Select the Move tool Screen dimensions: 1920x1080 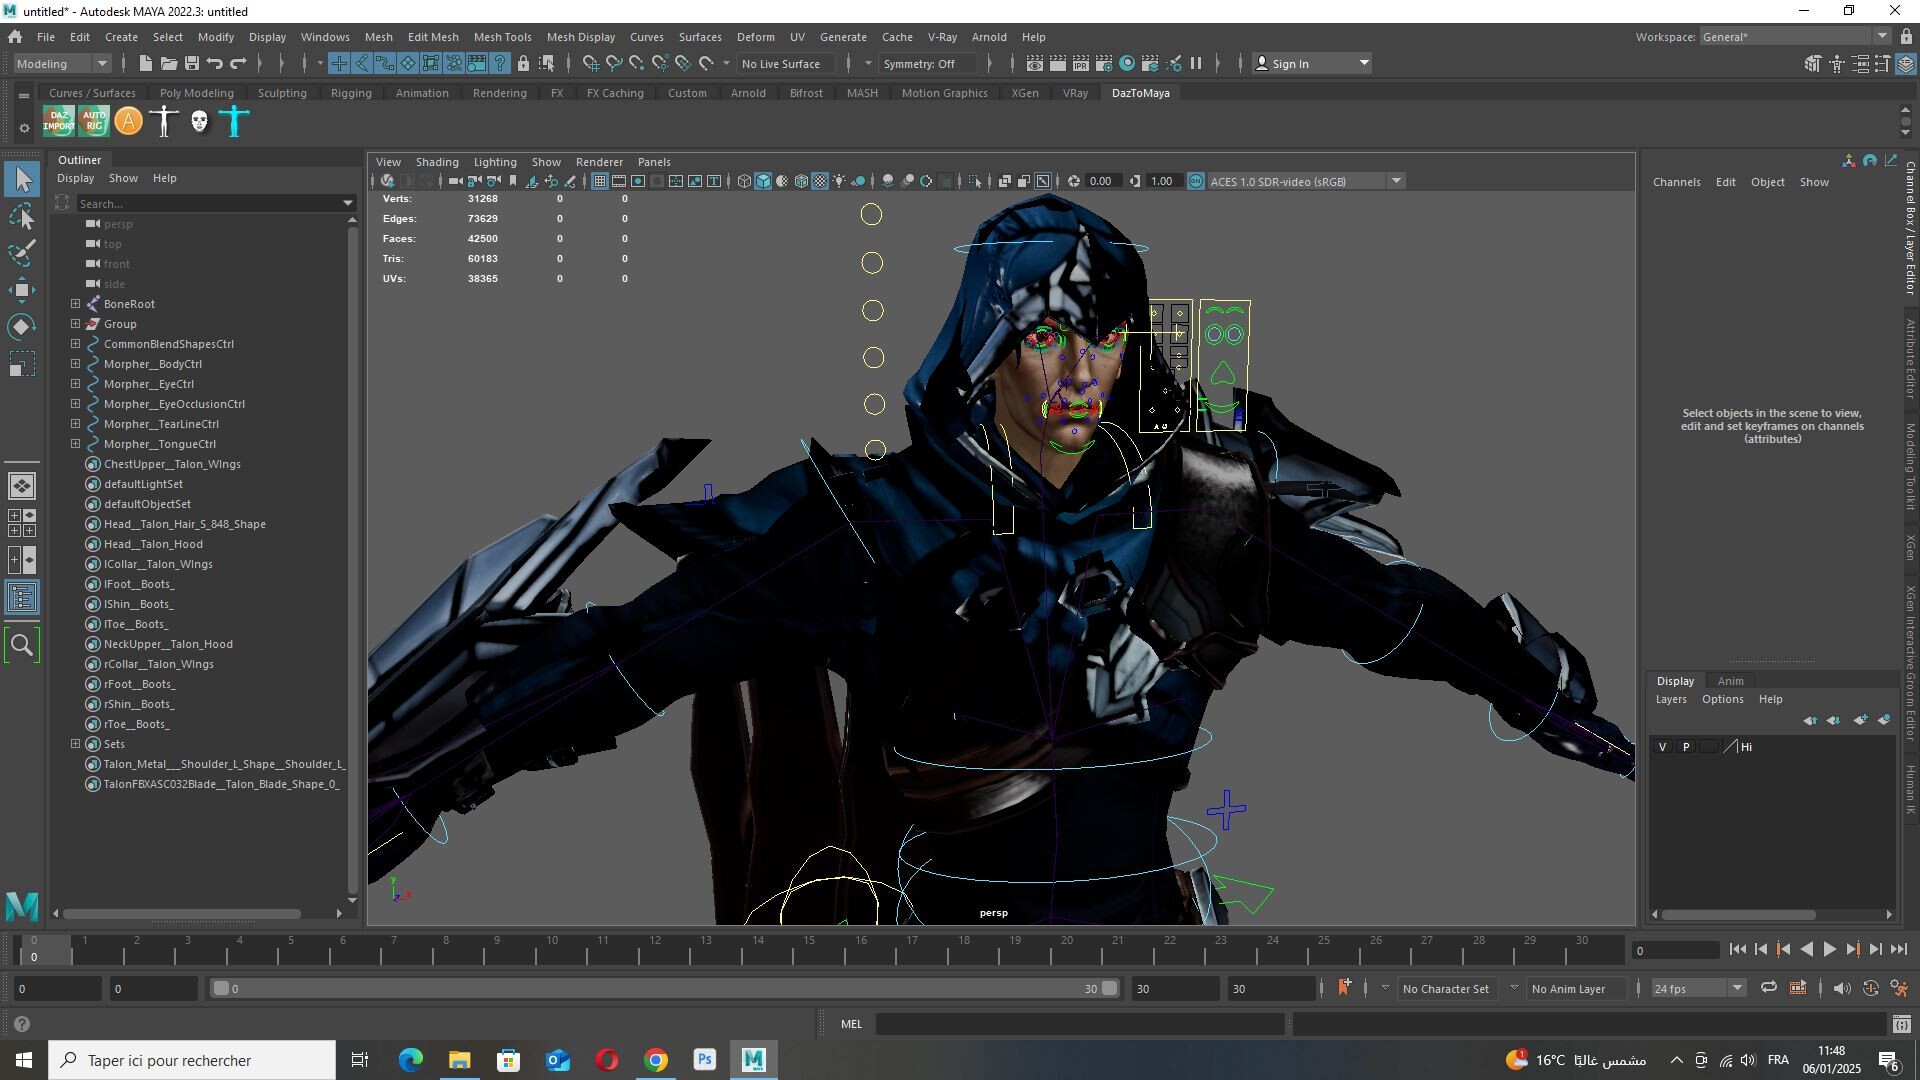click(x=22, y=290)
